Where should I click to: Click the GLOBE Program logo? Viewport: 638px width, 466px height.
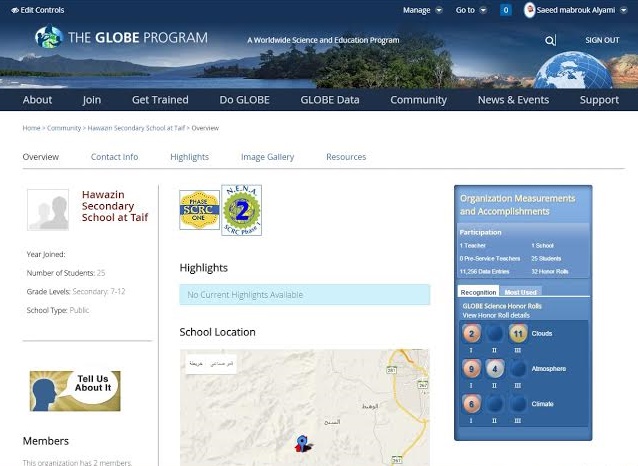tap(121, 38)
